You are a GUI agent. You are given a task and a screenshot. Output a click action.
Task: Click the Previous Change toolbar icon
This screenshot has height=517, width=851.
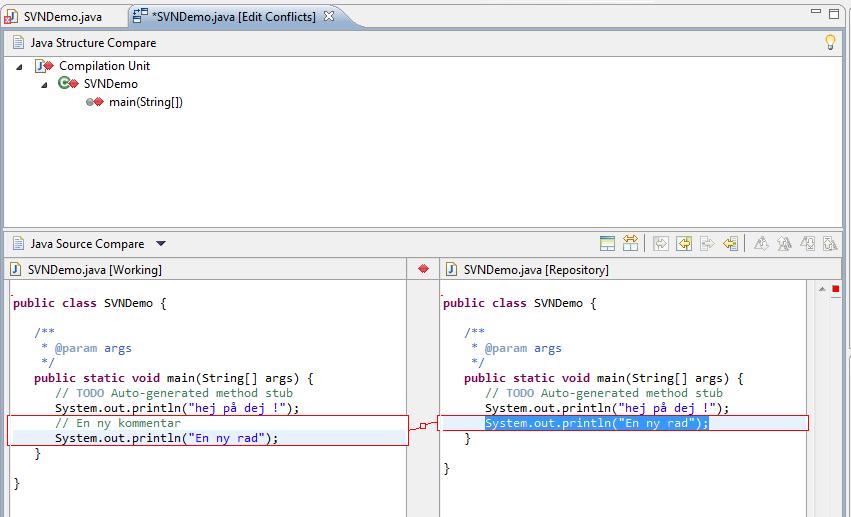[830, 244]
